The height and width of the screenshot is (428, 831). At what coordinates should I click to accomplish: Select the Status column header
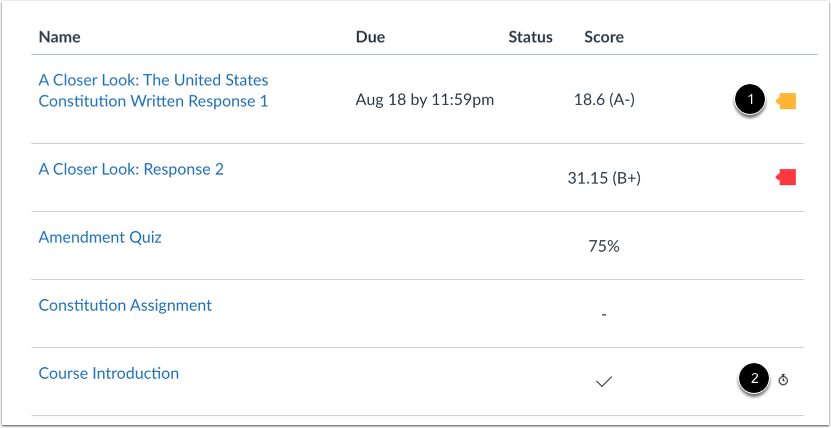click(x=530, y=37)
